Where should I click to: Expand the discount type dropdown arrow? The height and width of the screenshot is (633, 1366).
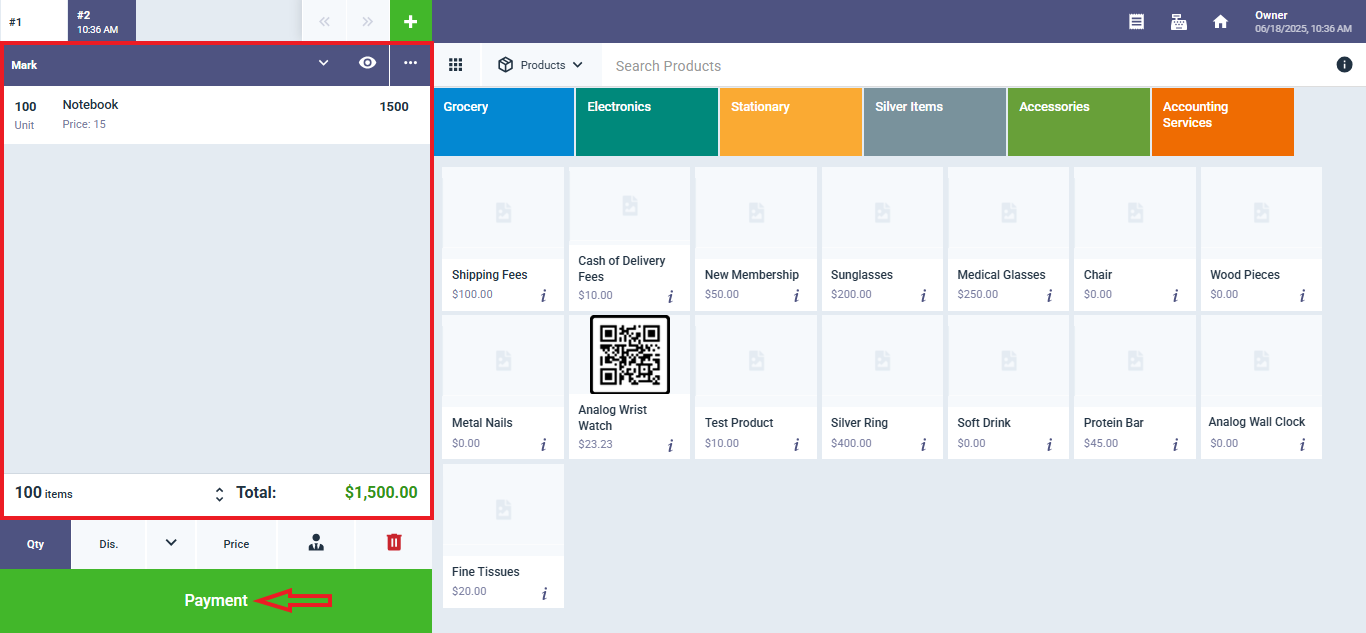171,543
